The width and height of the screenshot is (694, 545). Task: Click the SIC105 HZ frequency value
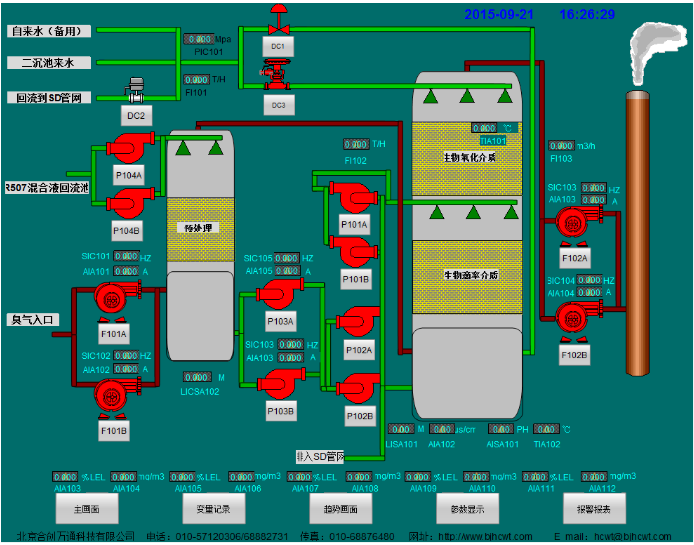(x=287, y=258)
